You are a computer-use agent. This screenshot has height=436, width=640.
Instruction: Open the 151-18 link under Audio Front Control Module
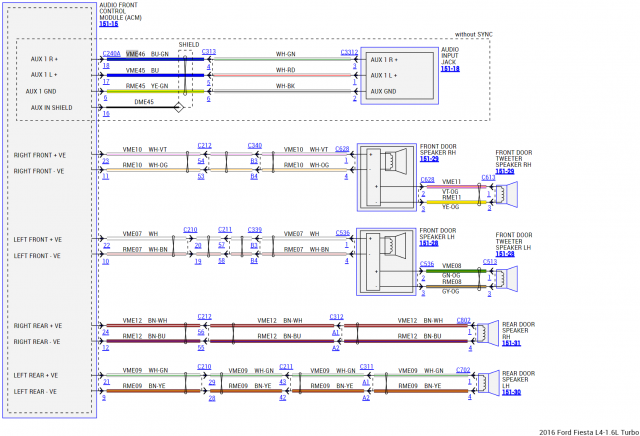[x=108, y=23]
